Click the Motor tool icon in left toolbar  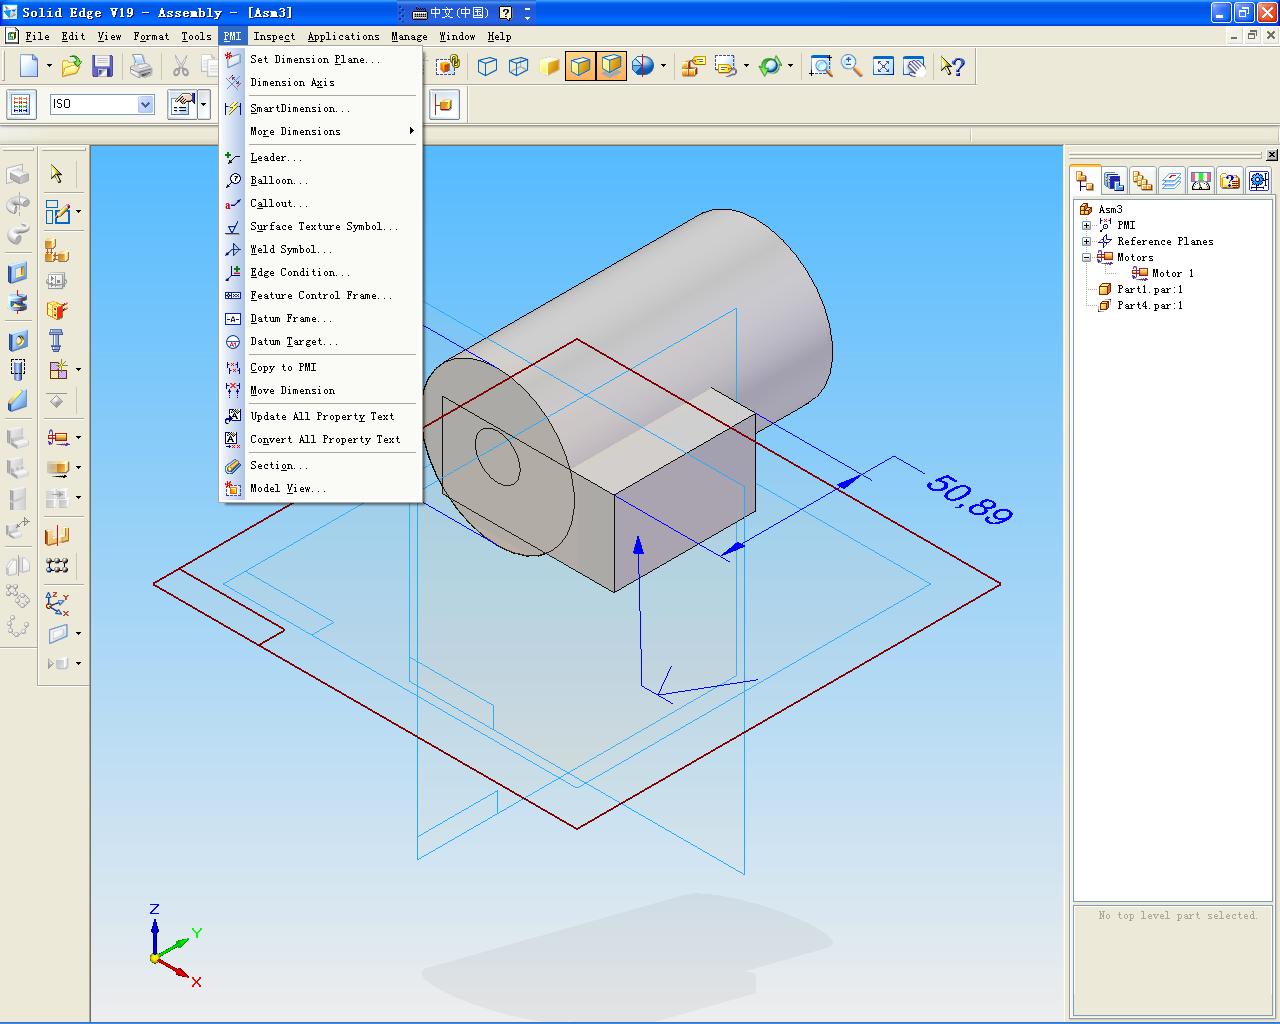57,437
